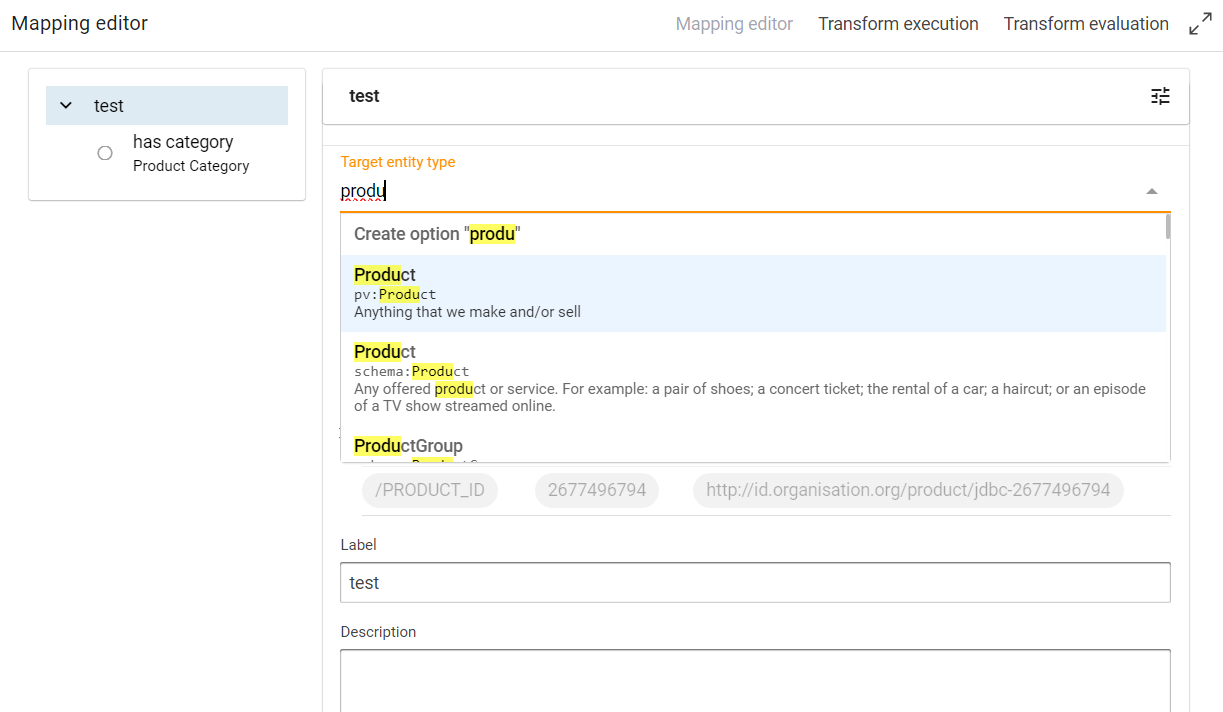The height and width of the screenshot is (712, 1223).
Task: Switch to Transform execution tab
Action: click(898, 24)
